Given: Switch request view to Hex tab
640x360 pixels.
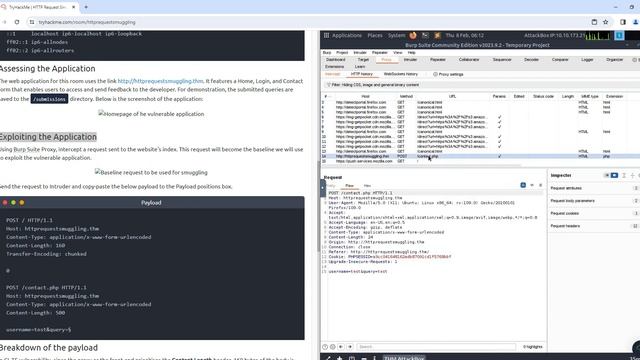Looking at the screenshot, I should click(367, 185).
